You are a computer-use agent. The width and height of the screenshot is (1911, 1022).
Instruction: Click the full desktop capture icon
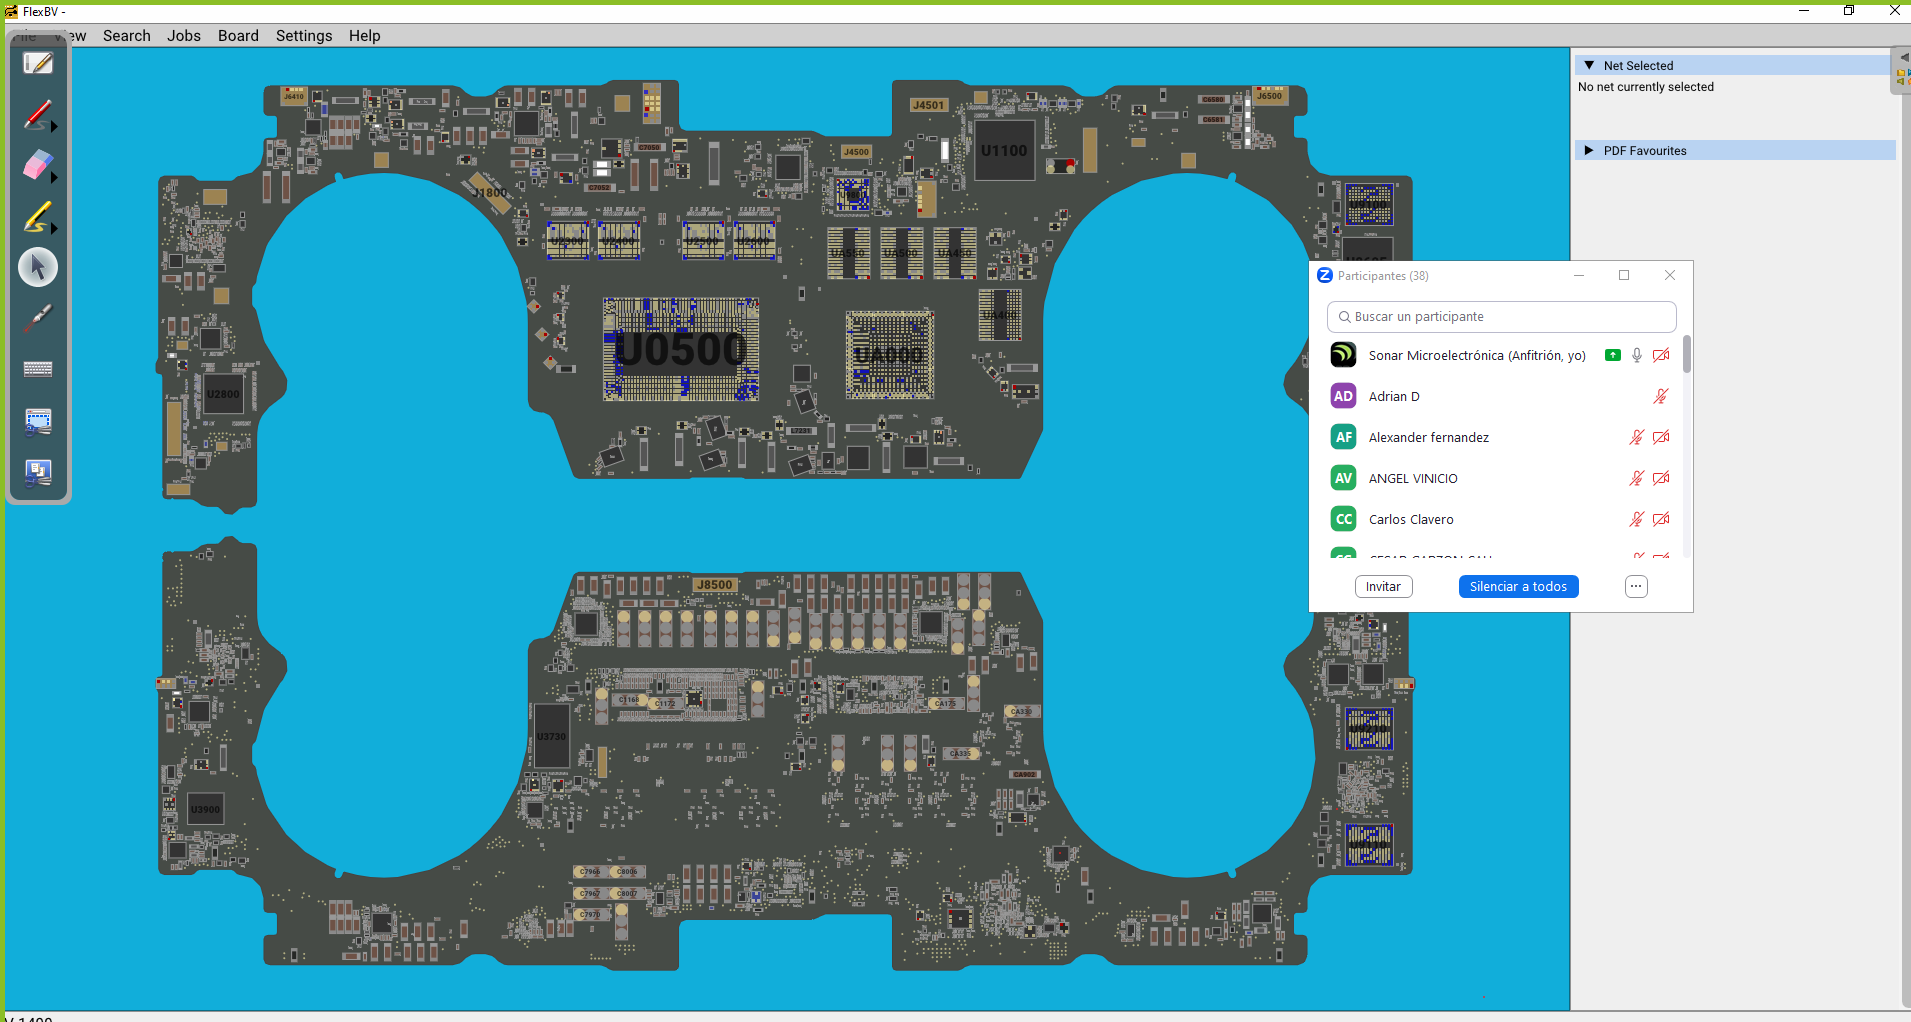tap(38, 472)
